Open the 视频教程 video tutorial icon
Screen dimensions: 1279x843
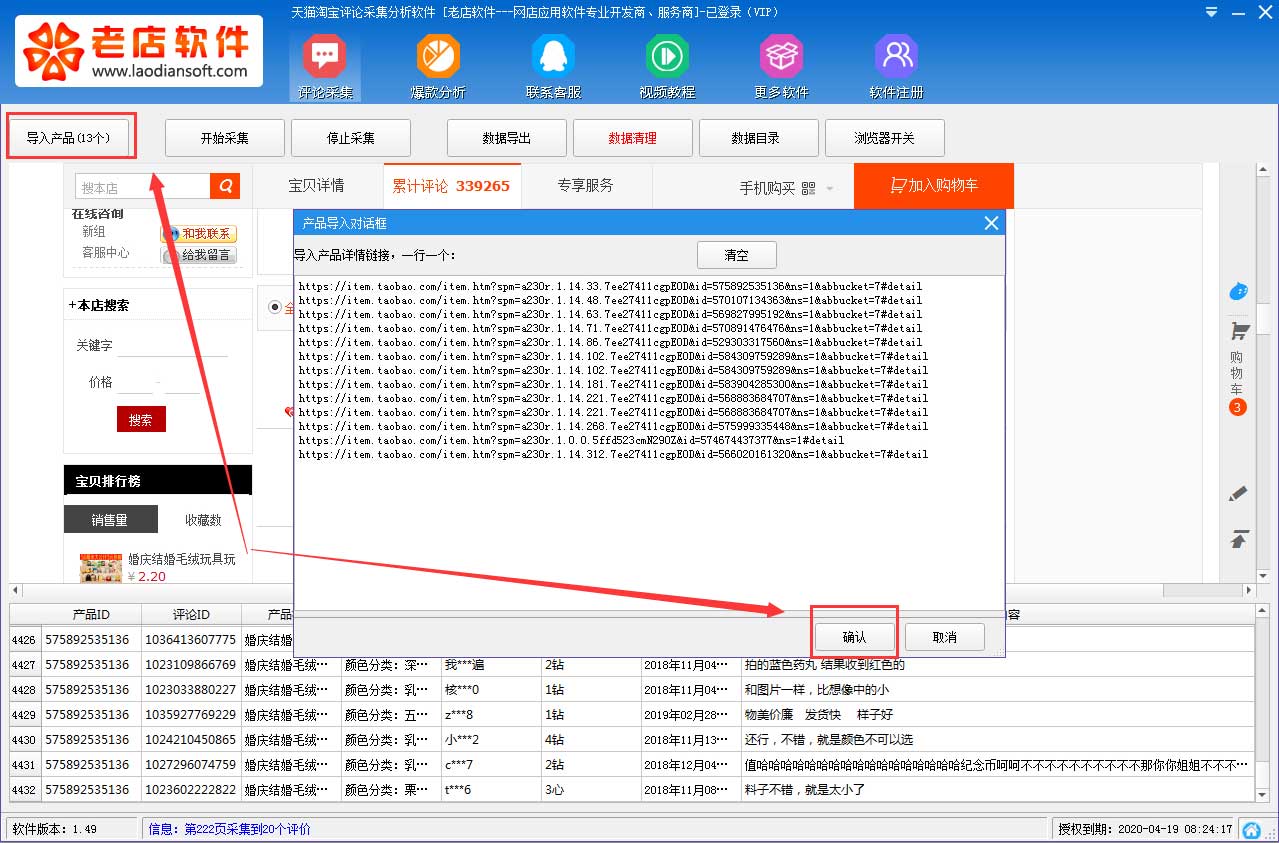[666, 66]
